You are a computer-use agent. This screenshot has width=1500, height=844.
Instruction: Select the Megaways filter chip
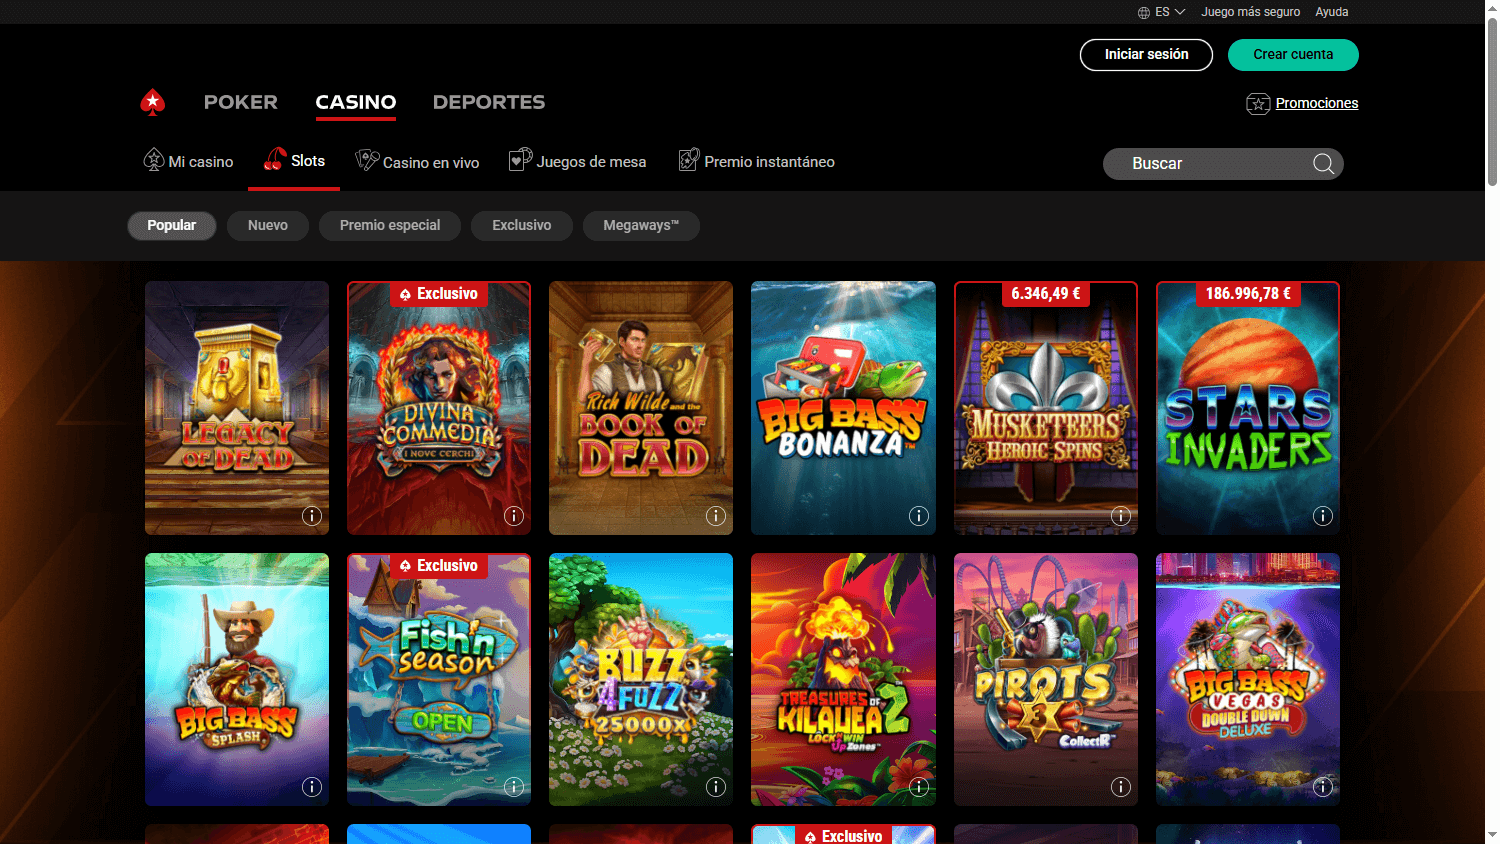click(x=641, y=225)
